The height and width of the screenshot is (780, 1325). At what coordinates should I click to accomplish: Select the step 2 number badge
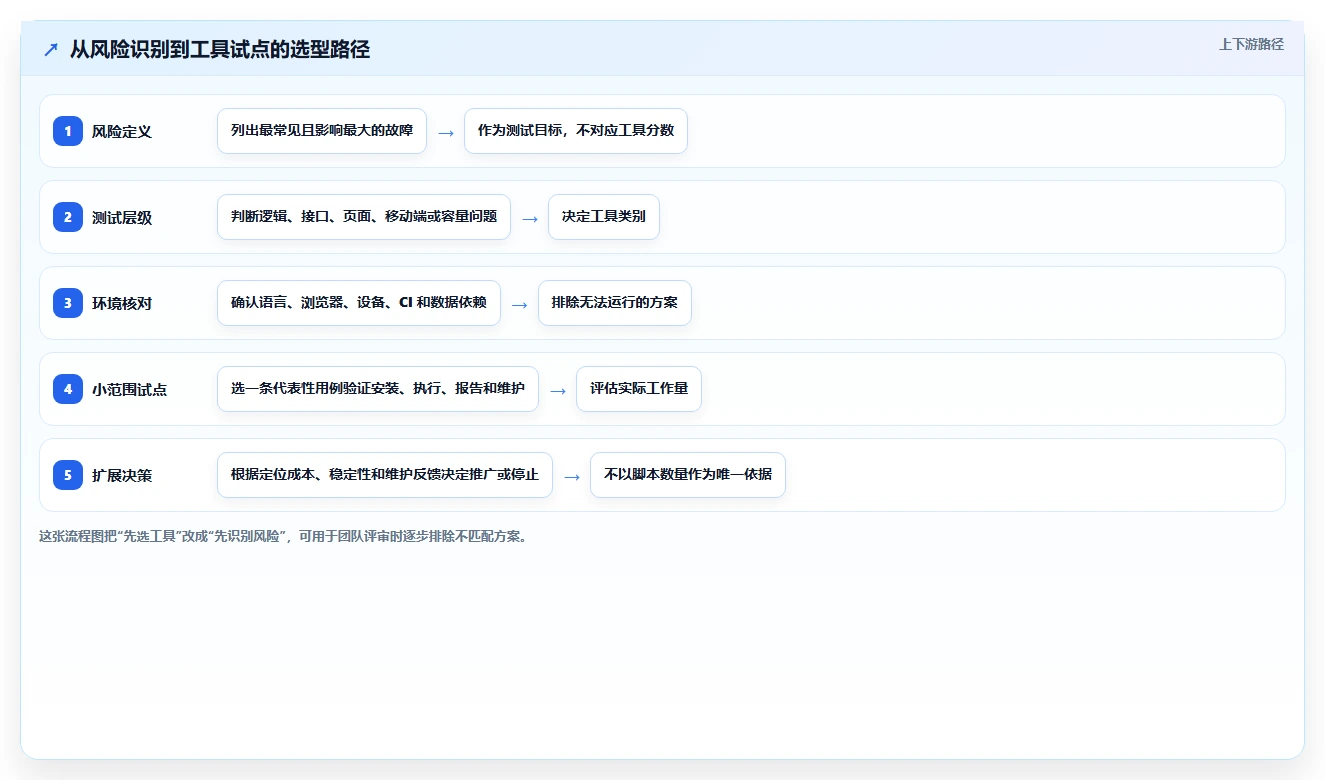click(68, 217)
